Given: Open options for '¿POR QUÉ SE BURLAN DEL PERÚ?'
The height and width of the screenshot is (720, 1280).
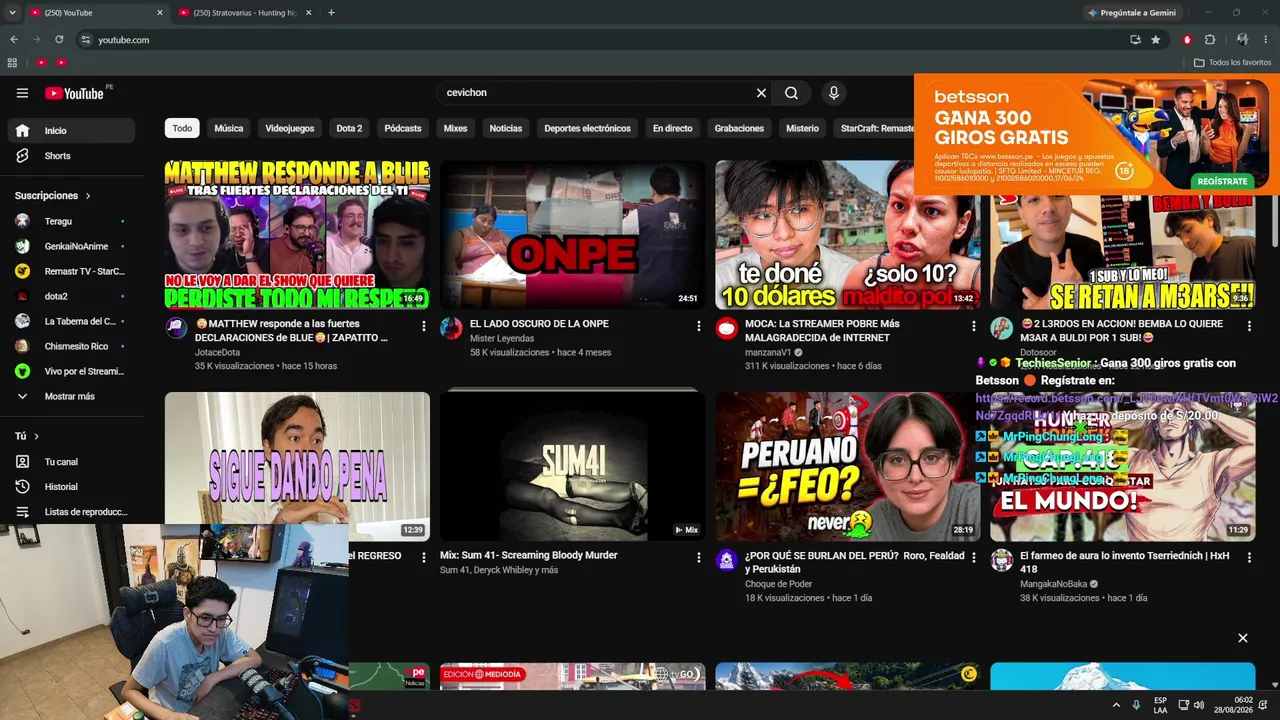Looking at the screenshot, I should [x=973, y=558].
